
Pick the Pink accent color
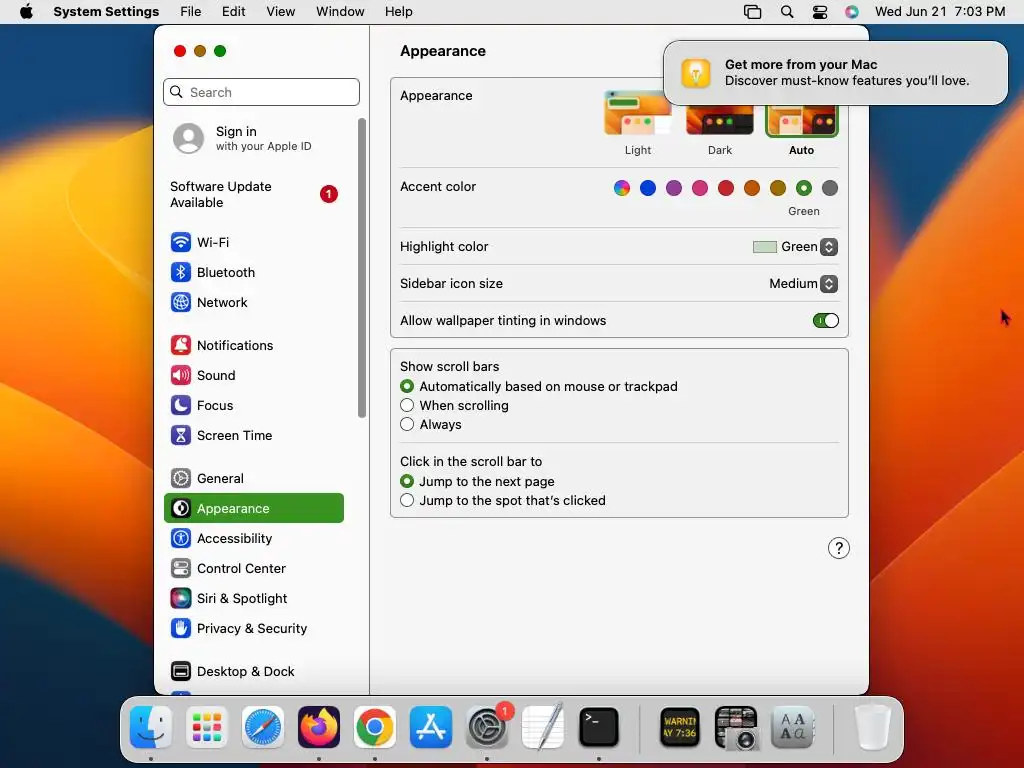700,188
